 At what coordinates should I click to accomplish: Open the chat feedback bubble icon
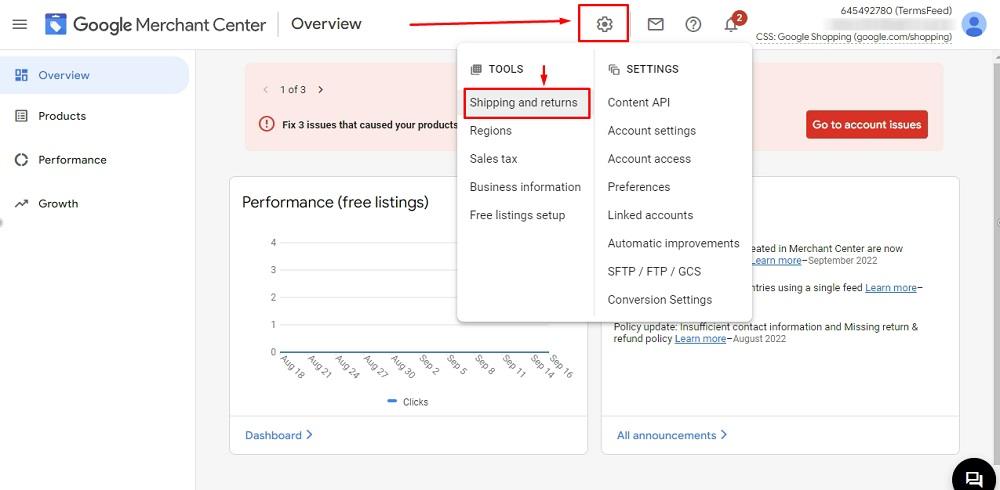pyautogui.click(x=973, y=479)
